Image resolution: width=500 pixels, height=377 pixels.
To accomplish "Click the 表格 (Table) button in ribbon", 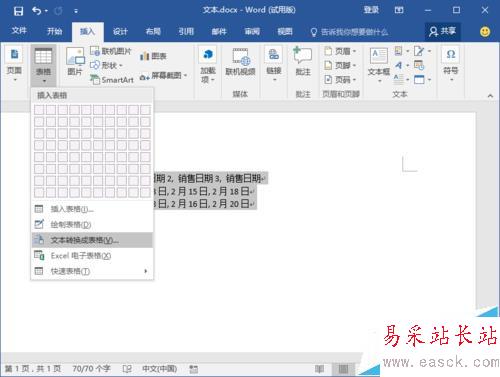I will click(x=43, y=65).
